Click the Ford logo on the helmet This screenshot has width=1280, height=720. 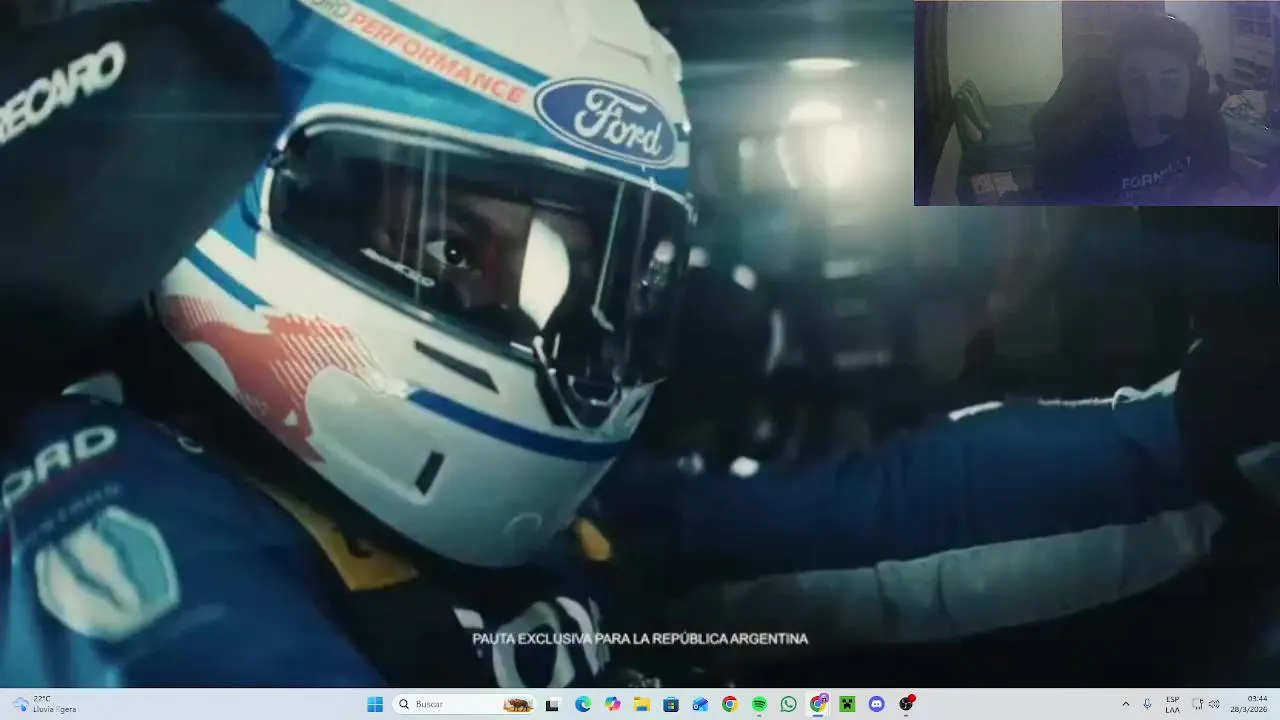606,121
